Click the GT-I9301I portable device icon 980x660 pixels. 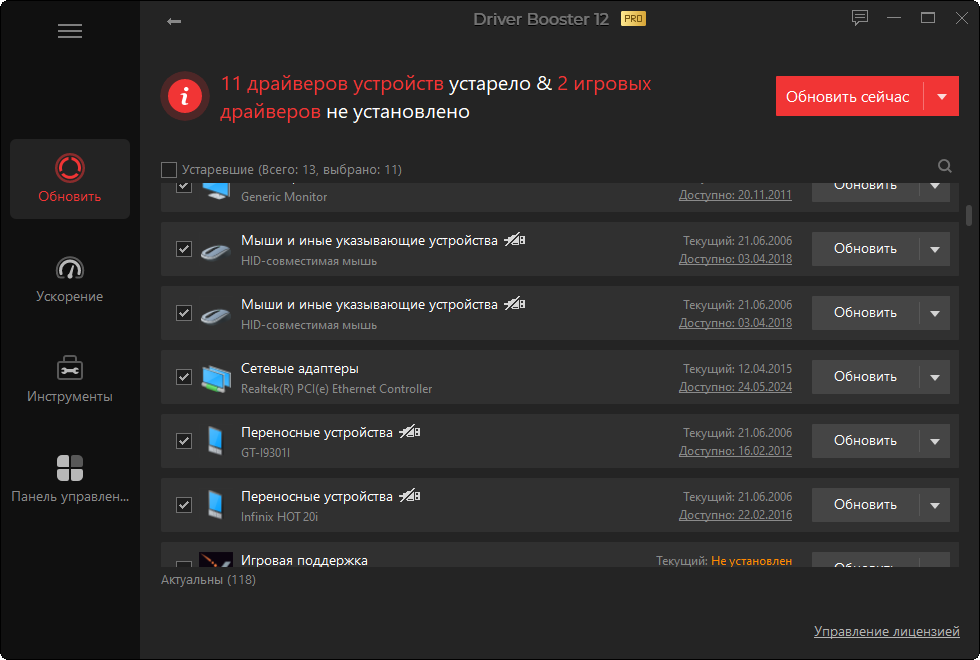click(x=215, y=441)
